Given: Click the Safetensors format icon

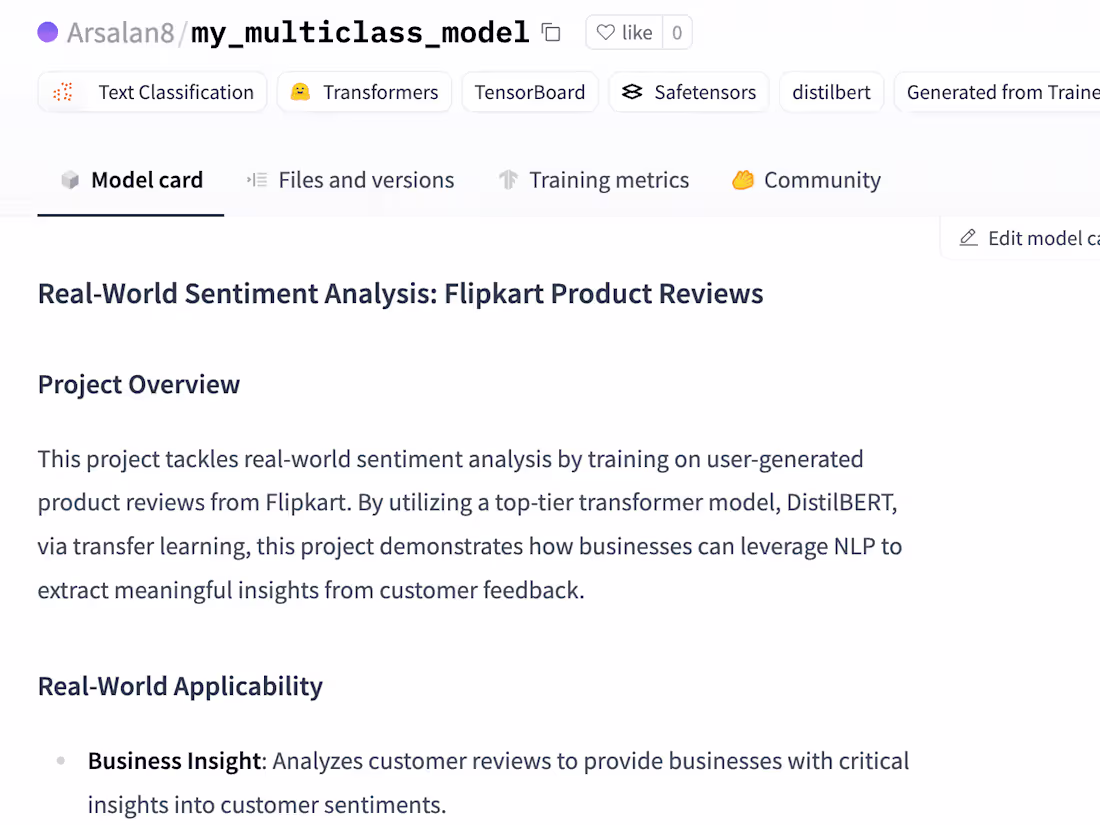Looking at the screenshot, I should [631, 92].
